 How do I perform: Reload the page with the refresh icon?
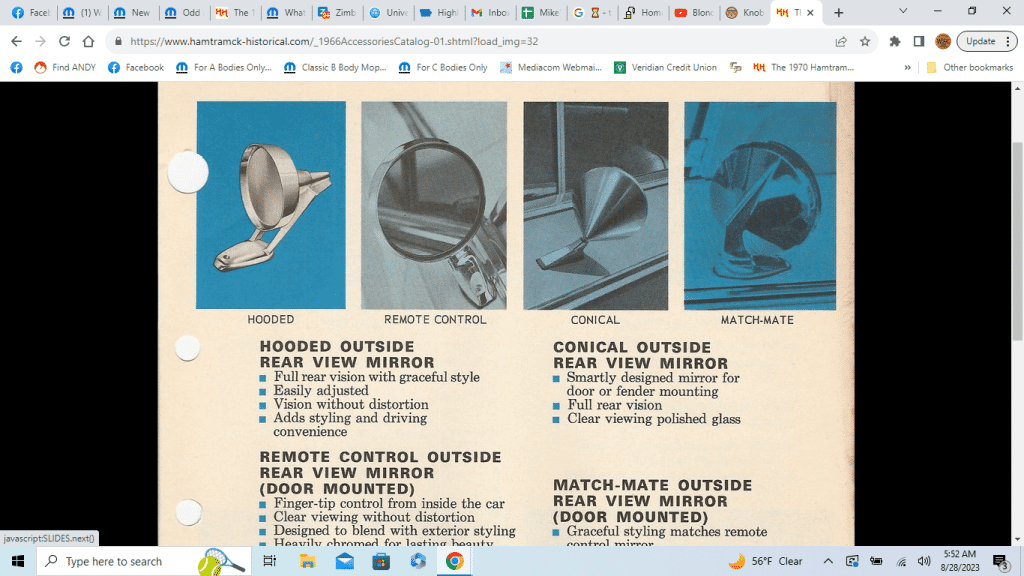click(x=64, y=41)
